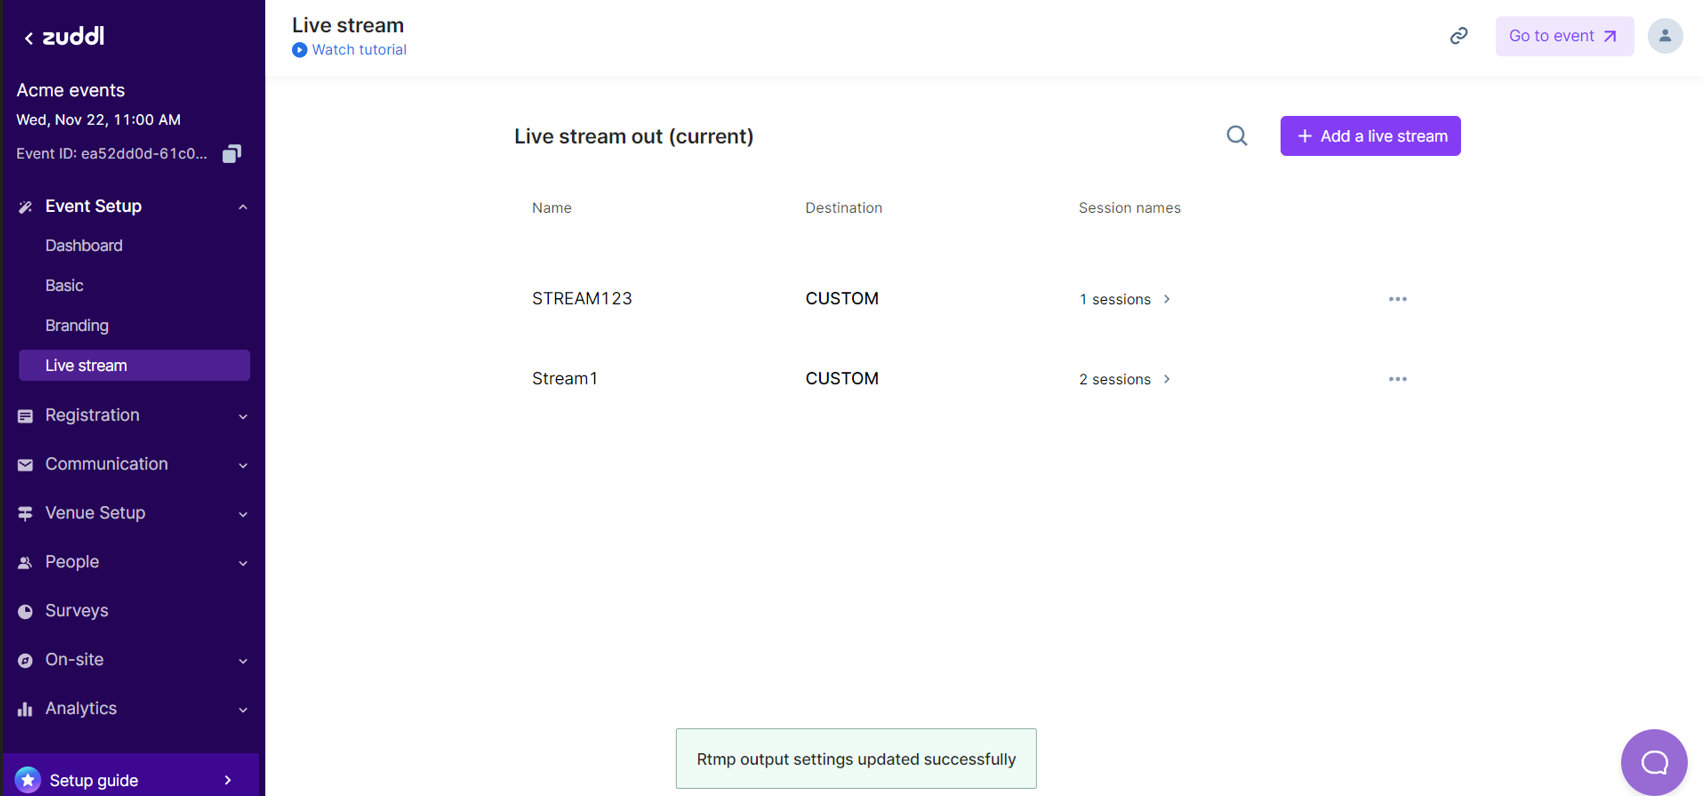1703x796 pixels.
Task: Click the On-site compass icon
Action: 25,660
